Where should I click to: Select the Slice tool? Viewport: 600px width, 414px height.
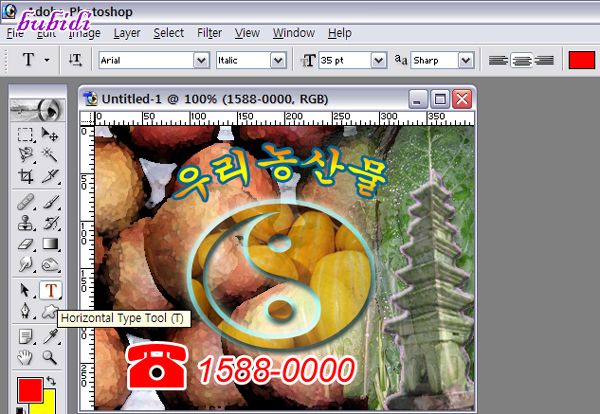[50, 176]
